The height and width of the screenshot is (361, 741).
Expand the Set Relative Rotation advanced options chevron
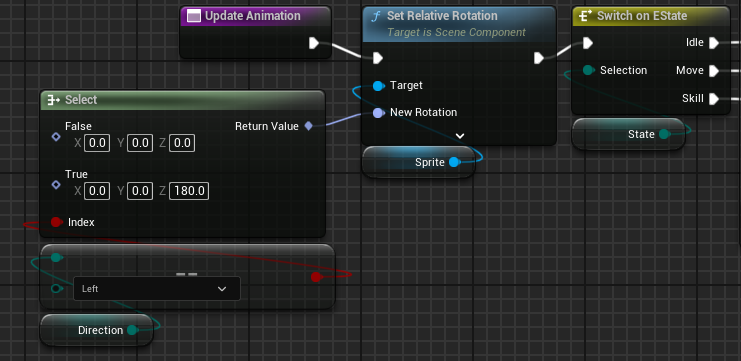[x=460, y=136]
